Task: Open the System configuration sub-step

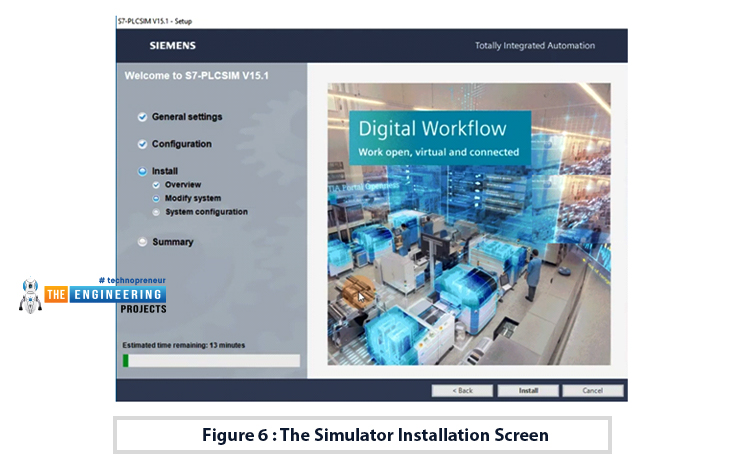Action: 206,212
